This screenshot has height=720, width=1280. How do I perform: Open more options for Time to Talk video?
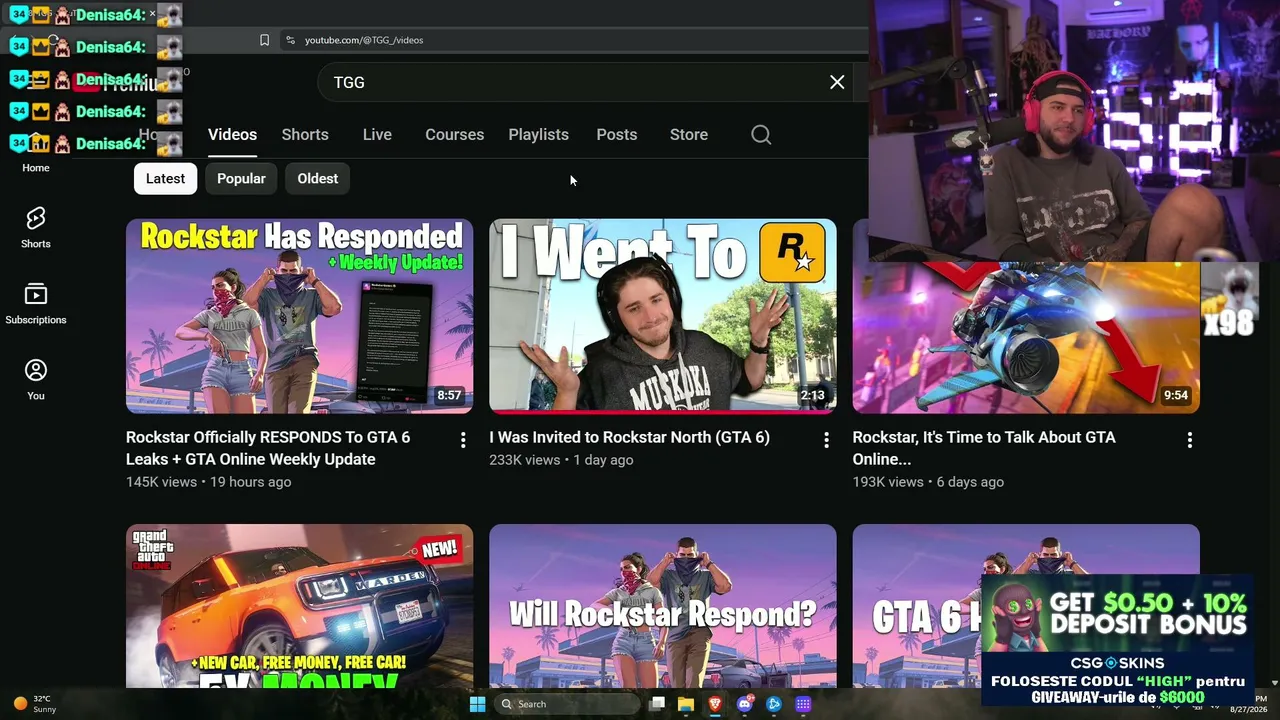(1189, 440)
